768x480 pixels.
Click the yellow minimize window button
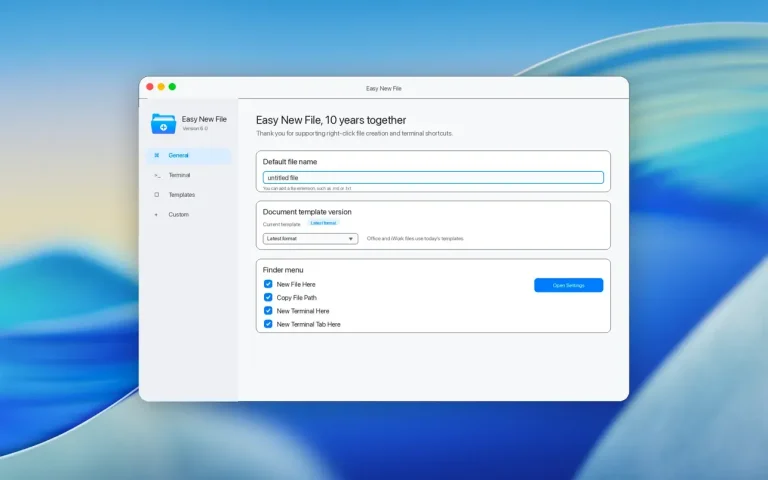(161, 87)
